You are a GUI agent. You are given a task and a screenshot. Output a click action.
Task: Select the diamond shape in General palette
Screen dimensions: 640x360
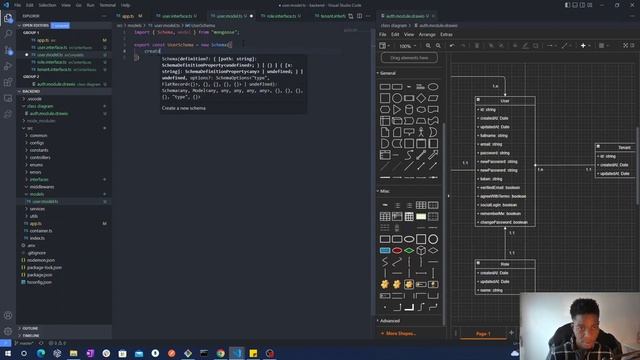click(421, 98)
